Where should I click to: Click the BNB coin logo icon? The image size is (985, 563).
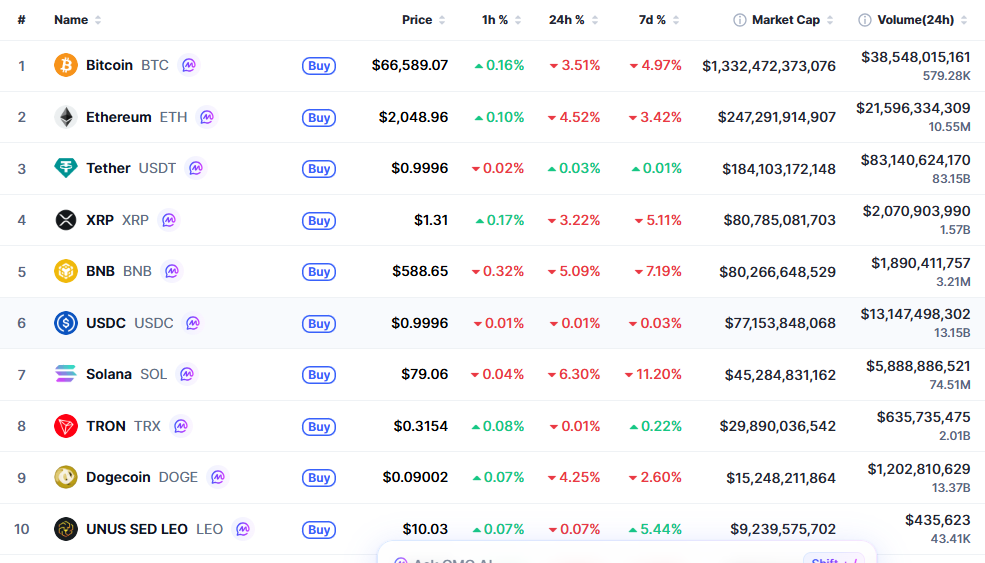point(65,271)
